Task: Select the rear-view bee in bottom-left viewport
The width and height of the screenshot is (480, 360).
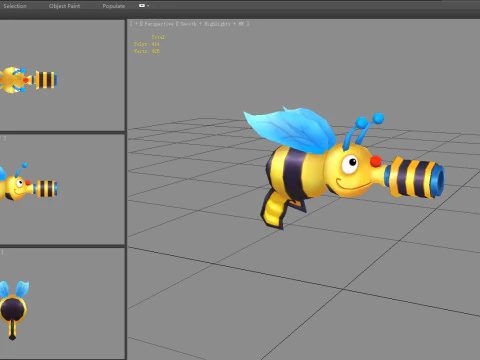Action: click(14, 310)
